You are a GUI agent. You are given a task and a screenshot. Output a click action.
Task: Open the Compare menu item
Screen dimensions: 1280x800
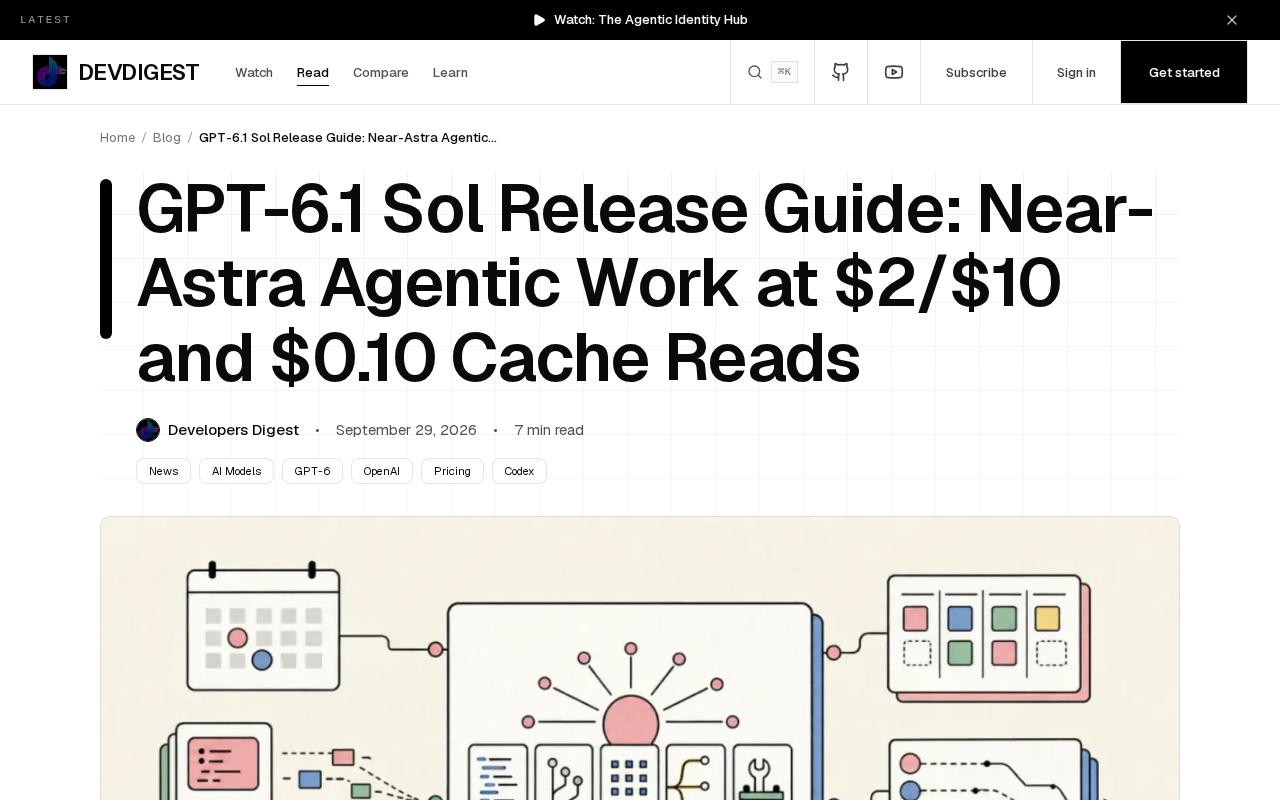(x=381, y=72)
